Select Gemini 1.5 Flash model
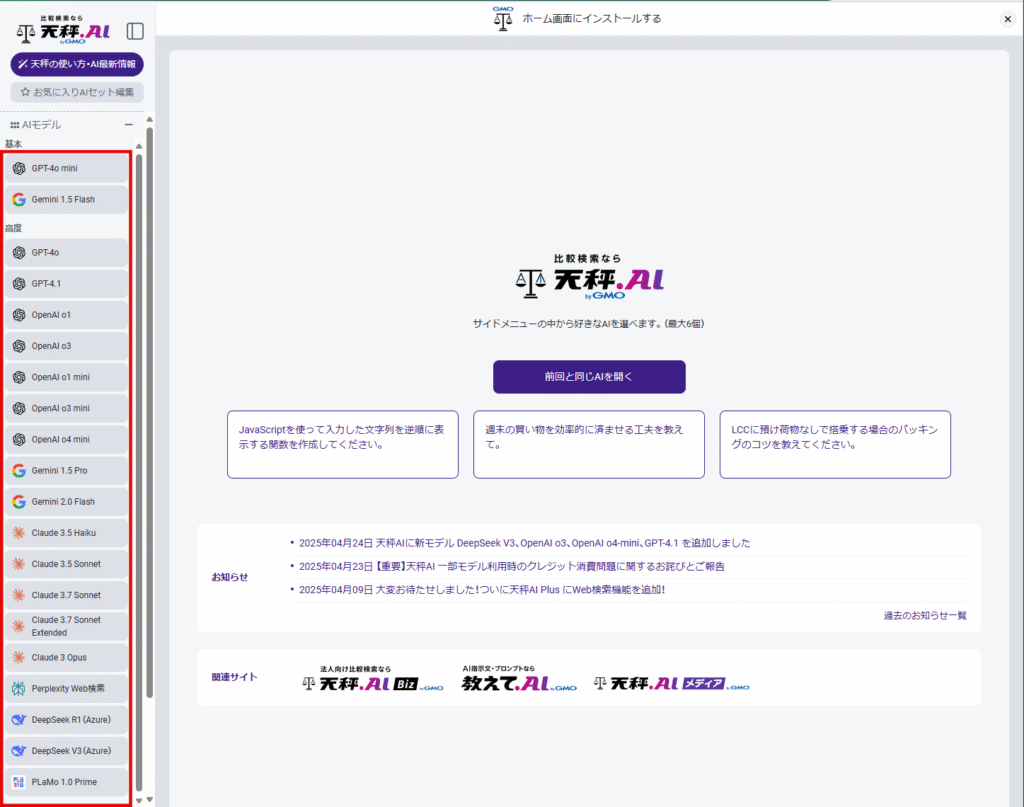 (x=67, y=200)
